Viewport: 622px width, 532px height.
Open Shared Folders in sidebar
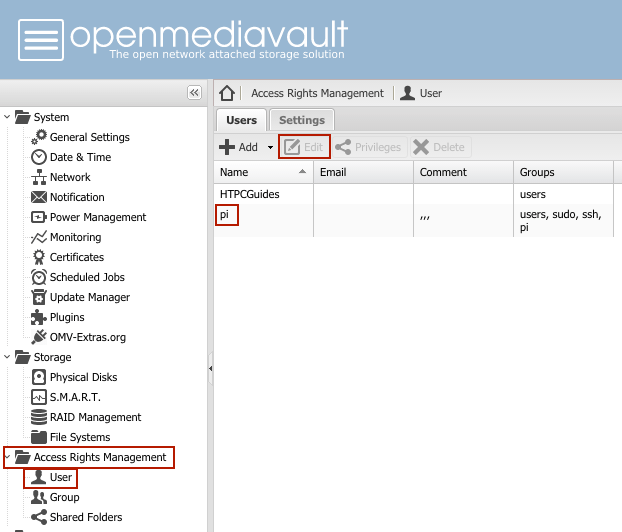pos(85,517)
